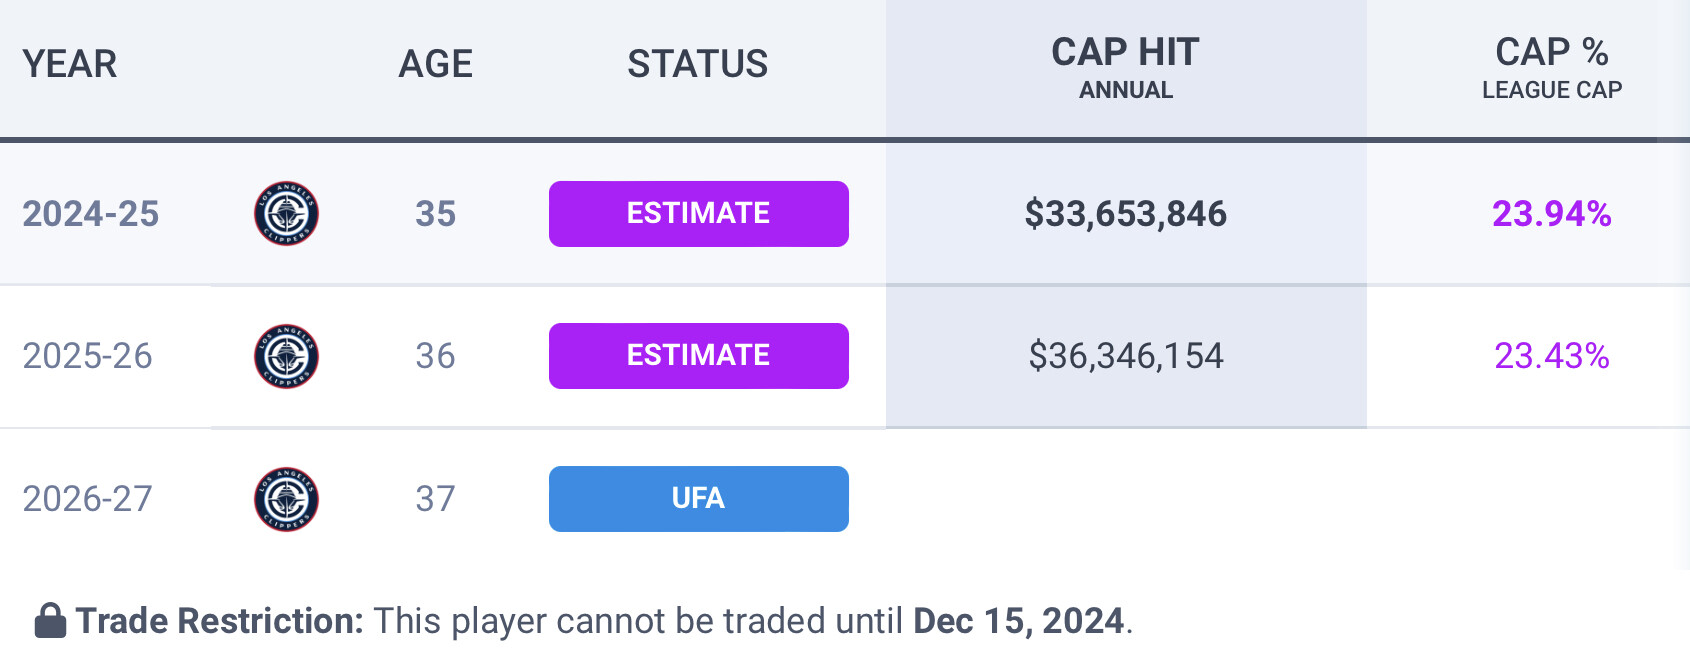Click the STATUS column header
This screenshot has width=1690, height=665.
[698, 64]
